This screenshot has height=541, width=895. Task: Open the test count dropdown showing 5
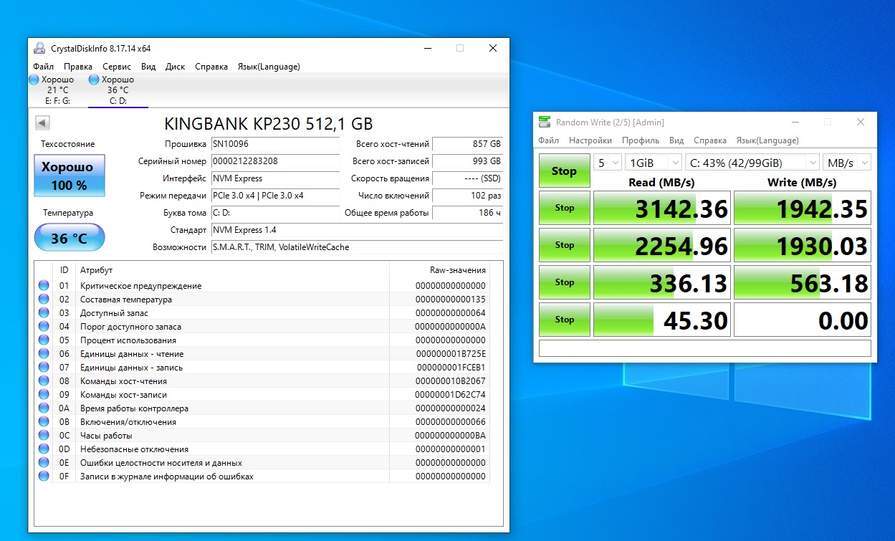pyautogui.click(x=607, y=163)
